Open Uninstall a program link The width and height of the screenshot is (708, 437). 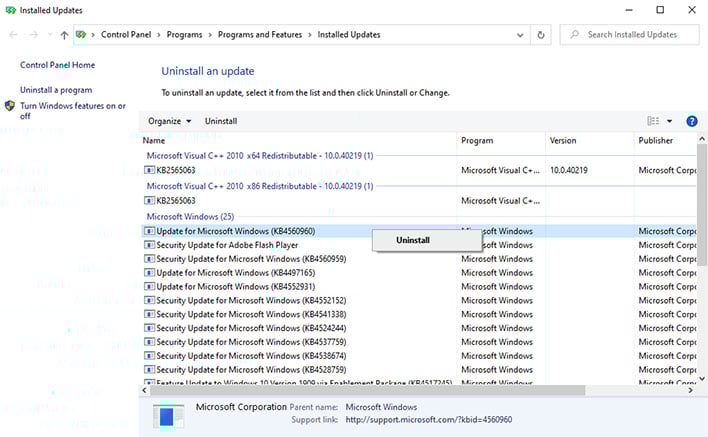point(56,90)
